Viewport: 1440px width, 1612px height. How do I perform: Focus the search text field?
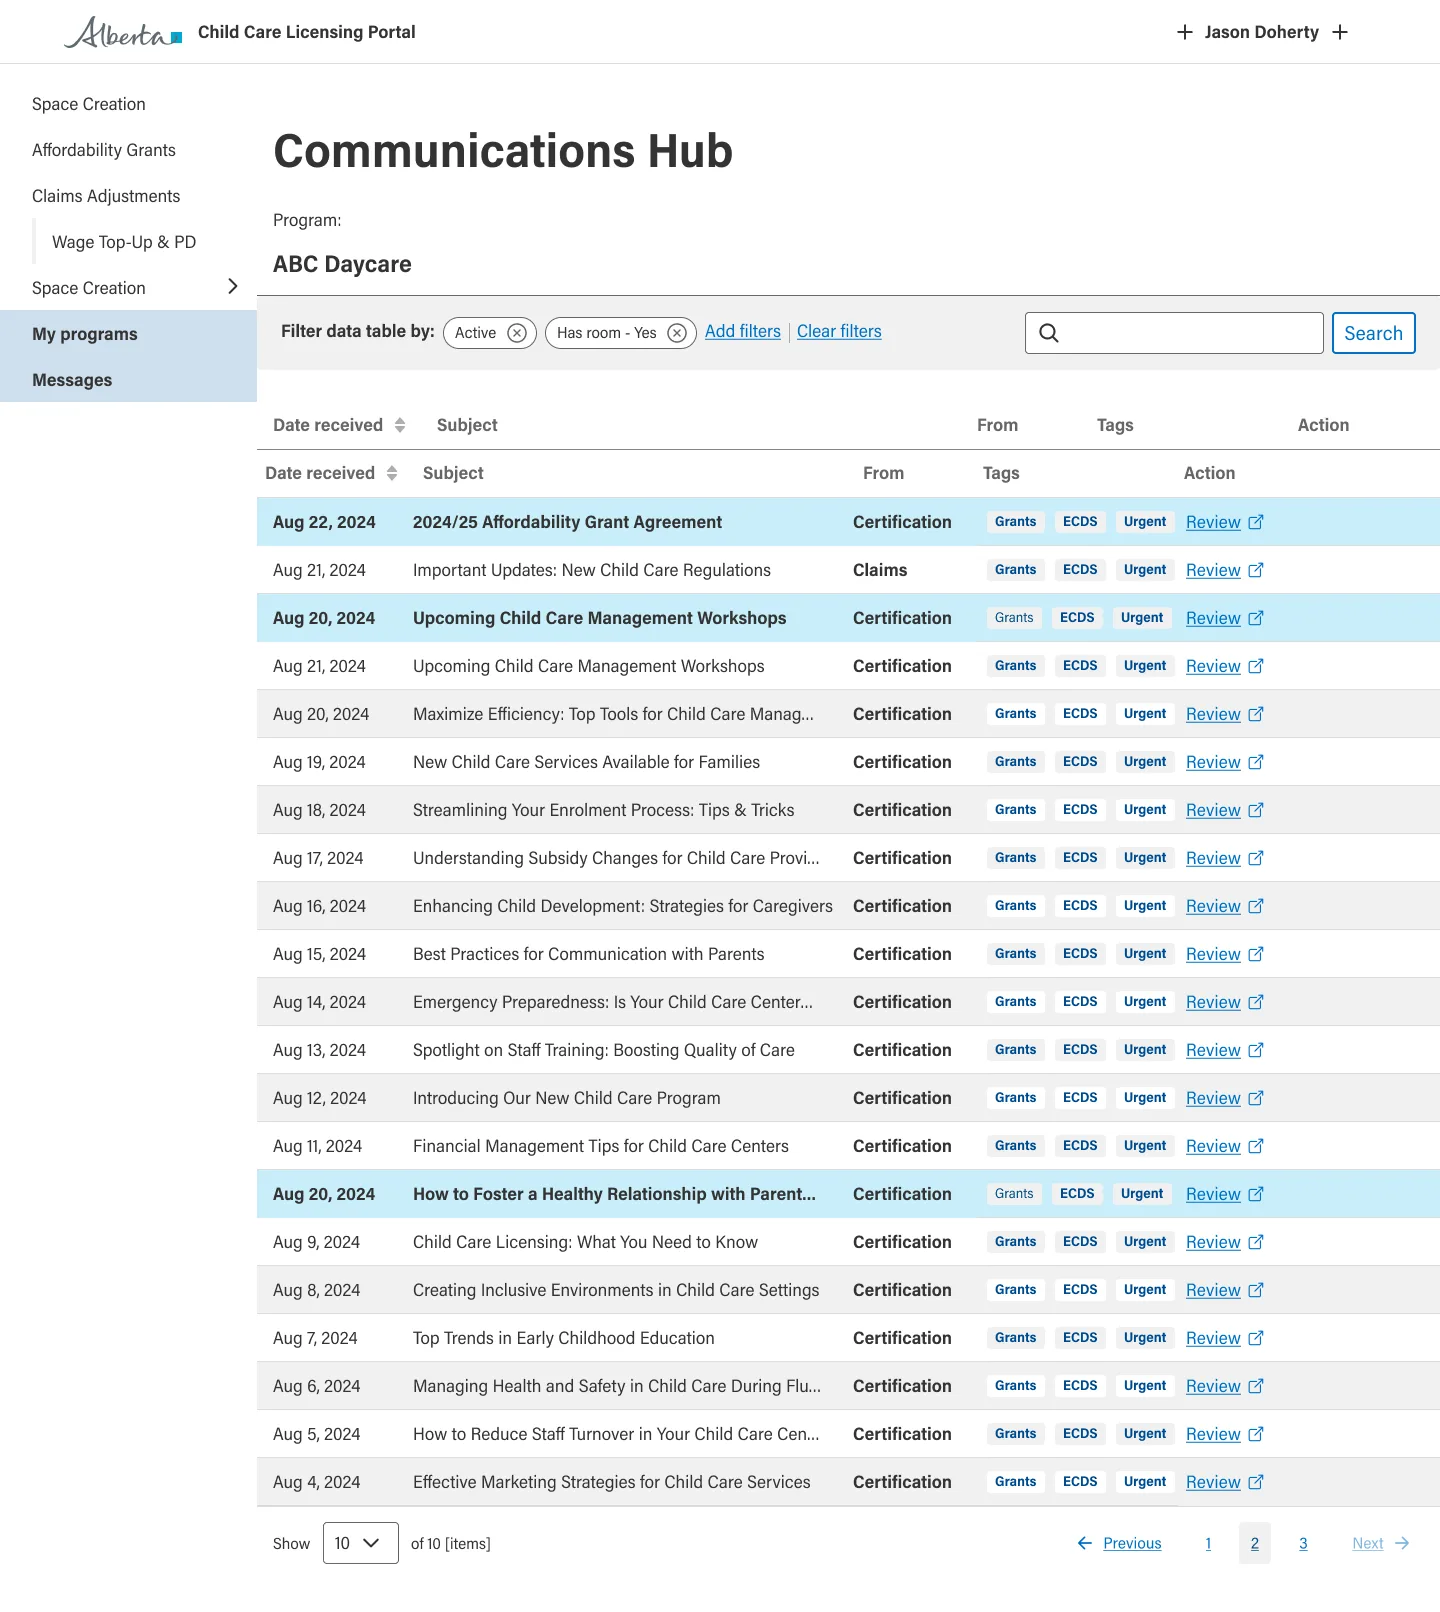point(1174,333)
